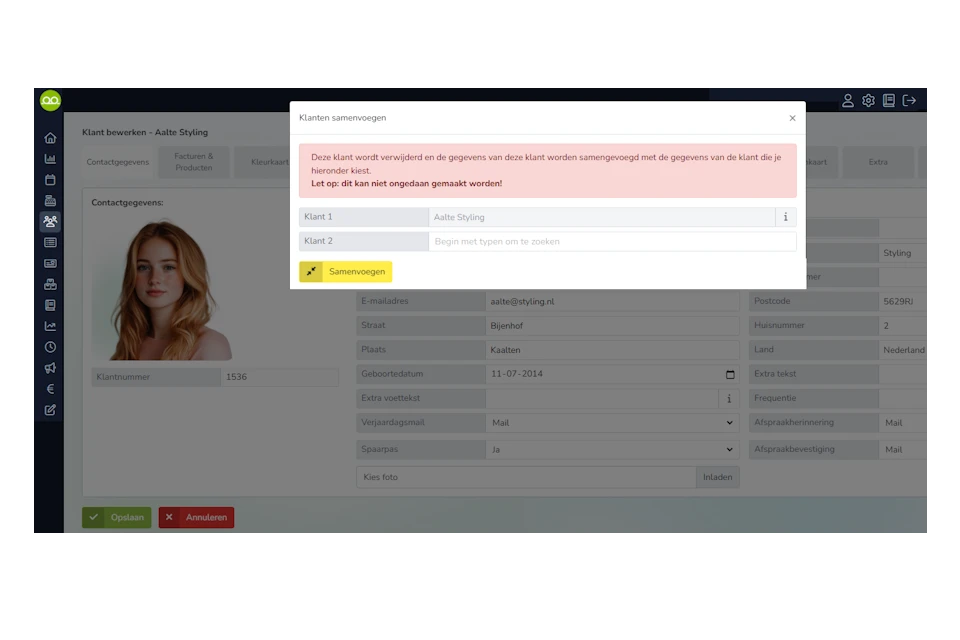
Task: Open the calendar icon in the sidebar
Action: click(50, 180)
